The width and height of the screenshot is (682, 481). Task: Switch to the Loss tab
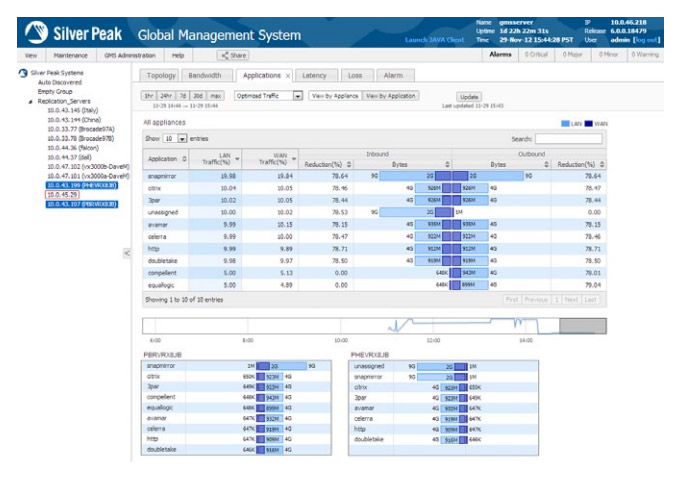point(355,76)
